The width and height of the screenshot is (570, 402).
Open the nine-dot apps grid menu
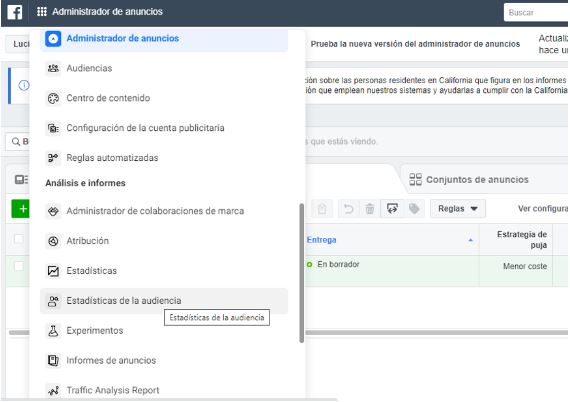(42, 12)
